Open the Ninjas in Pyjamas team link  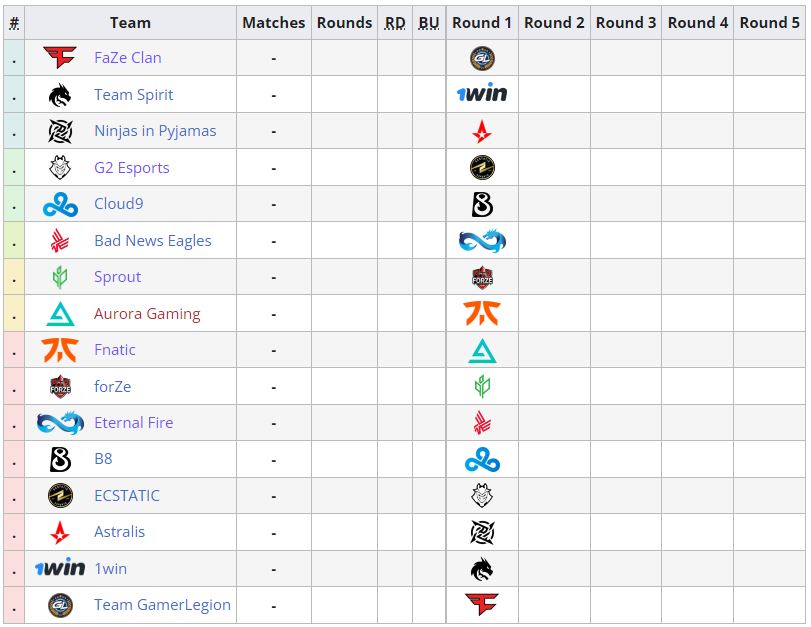[155, 131]
